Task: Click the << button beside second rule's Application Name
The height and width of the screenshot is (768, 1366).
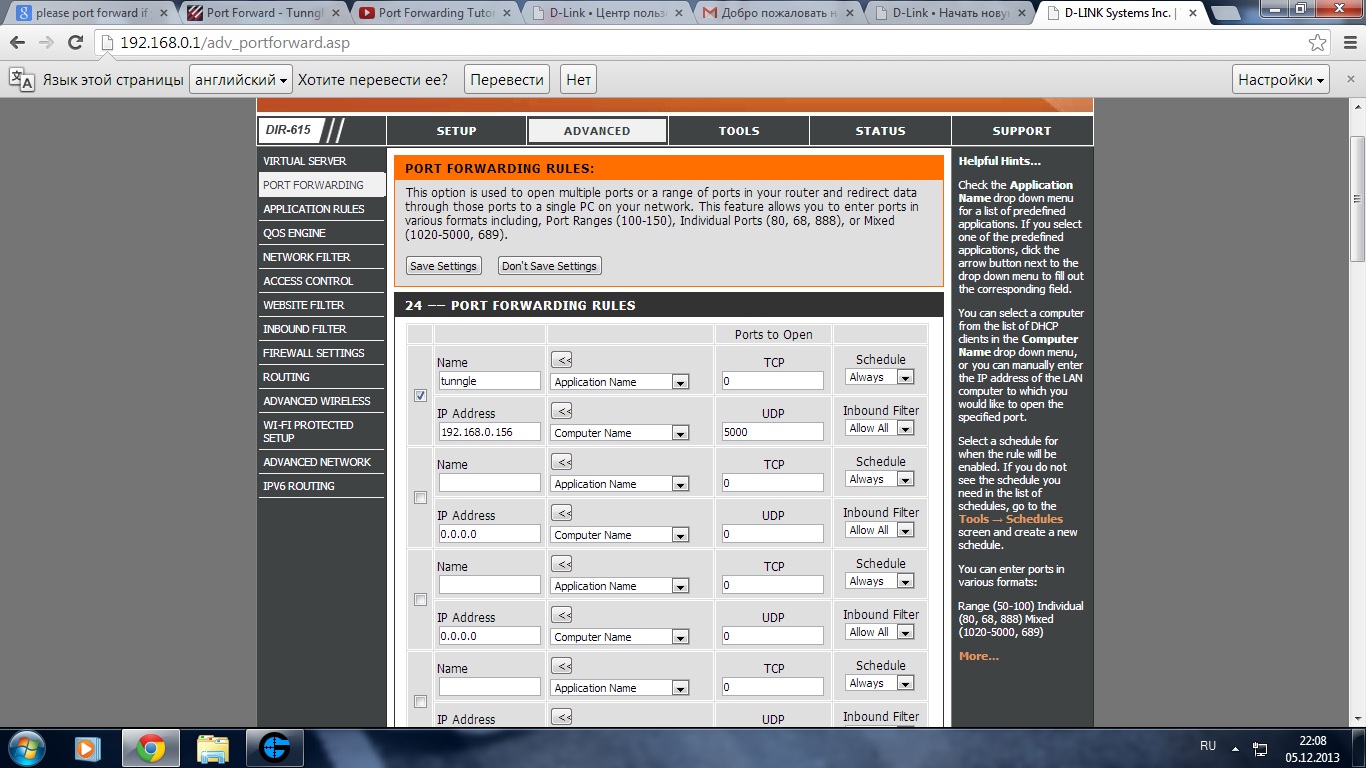Action: pyautogui.click(x=562, y=462)
